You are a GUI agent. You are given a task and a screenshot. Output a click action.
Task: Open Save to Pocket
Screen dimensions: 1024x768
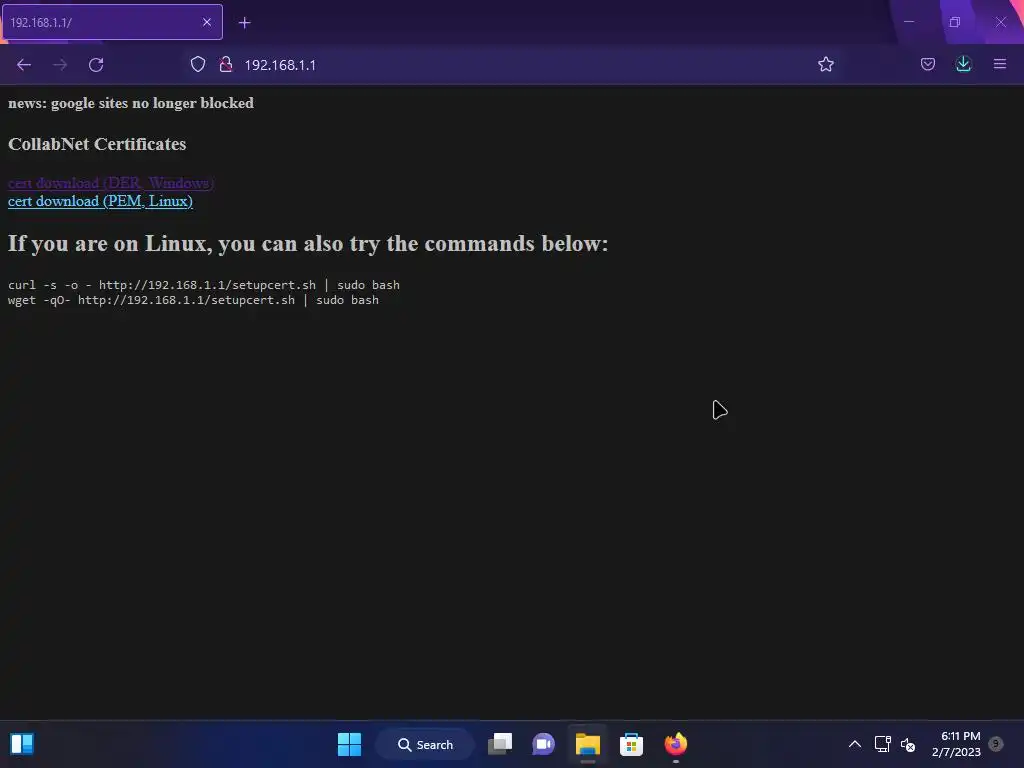click(927, 64)
